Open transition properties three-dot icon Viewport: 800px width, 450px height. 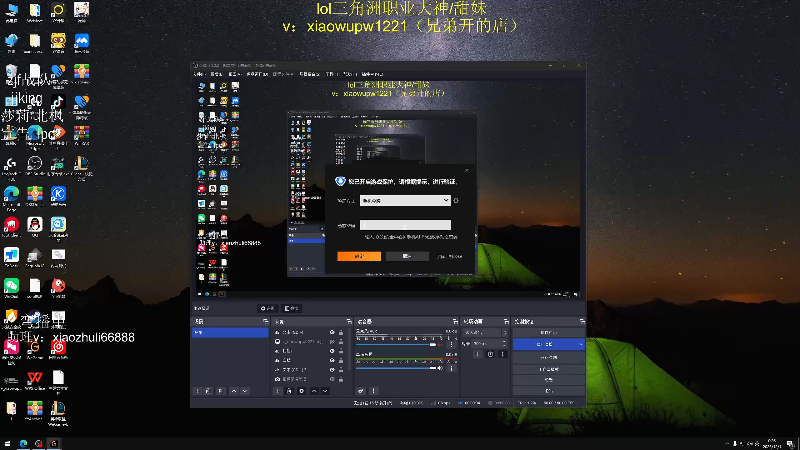pos(503,354)
